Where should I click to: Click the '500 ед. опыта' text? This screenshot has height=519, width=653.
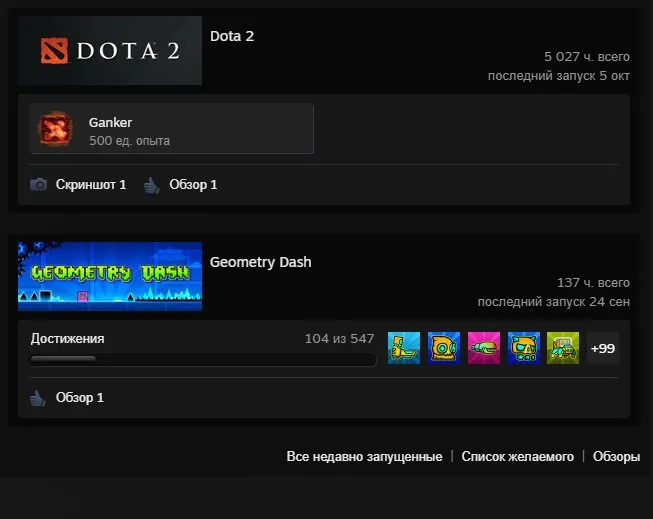(130, 141)
